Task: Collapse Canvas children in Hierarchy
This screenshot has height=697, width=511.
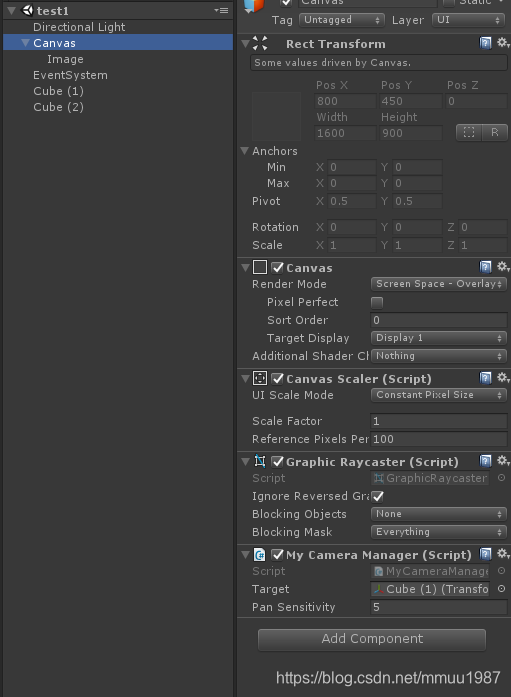Action: [x=25, y=43]
